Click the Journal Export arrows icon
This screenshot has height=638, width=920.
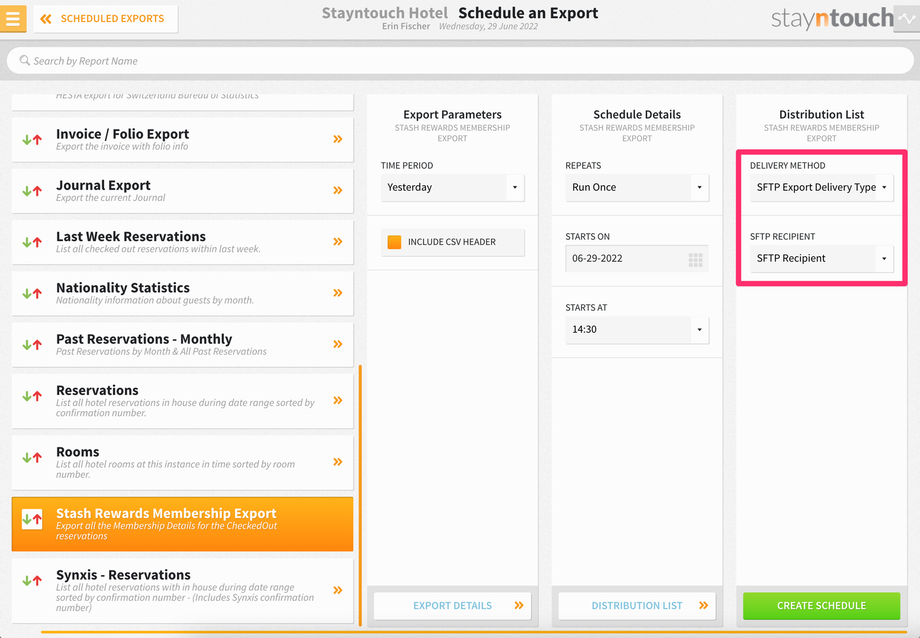click(x=32, y=191)
